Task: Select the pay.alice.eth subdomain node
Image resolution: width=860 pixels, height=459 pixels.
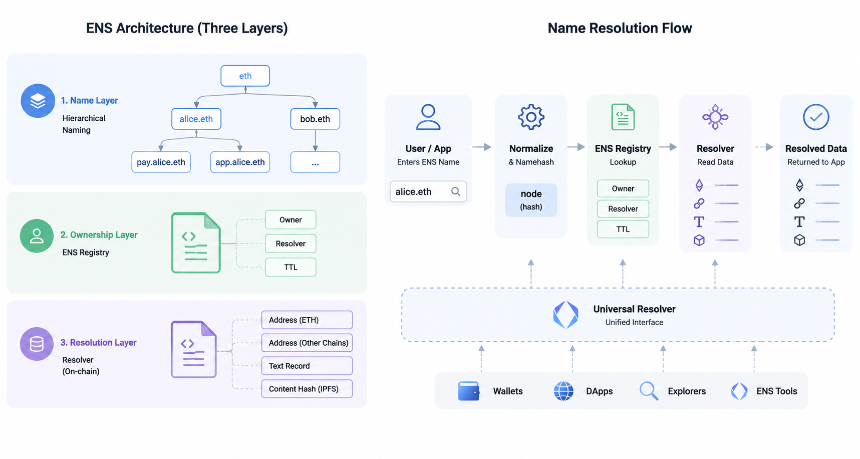Action: 161,162
